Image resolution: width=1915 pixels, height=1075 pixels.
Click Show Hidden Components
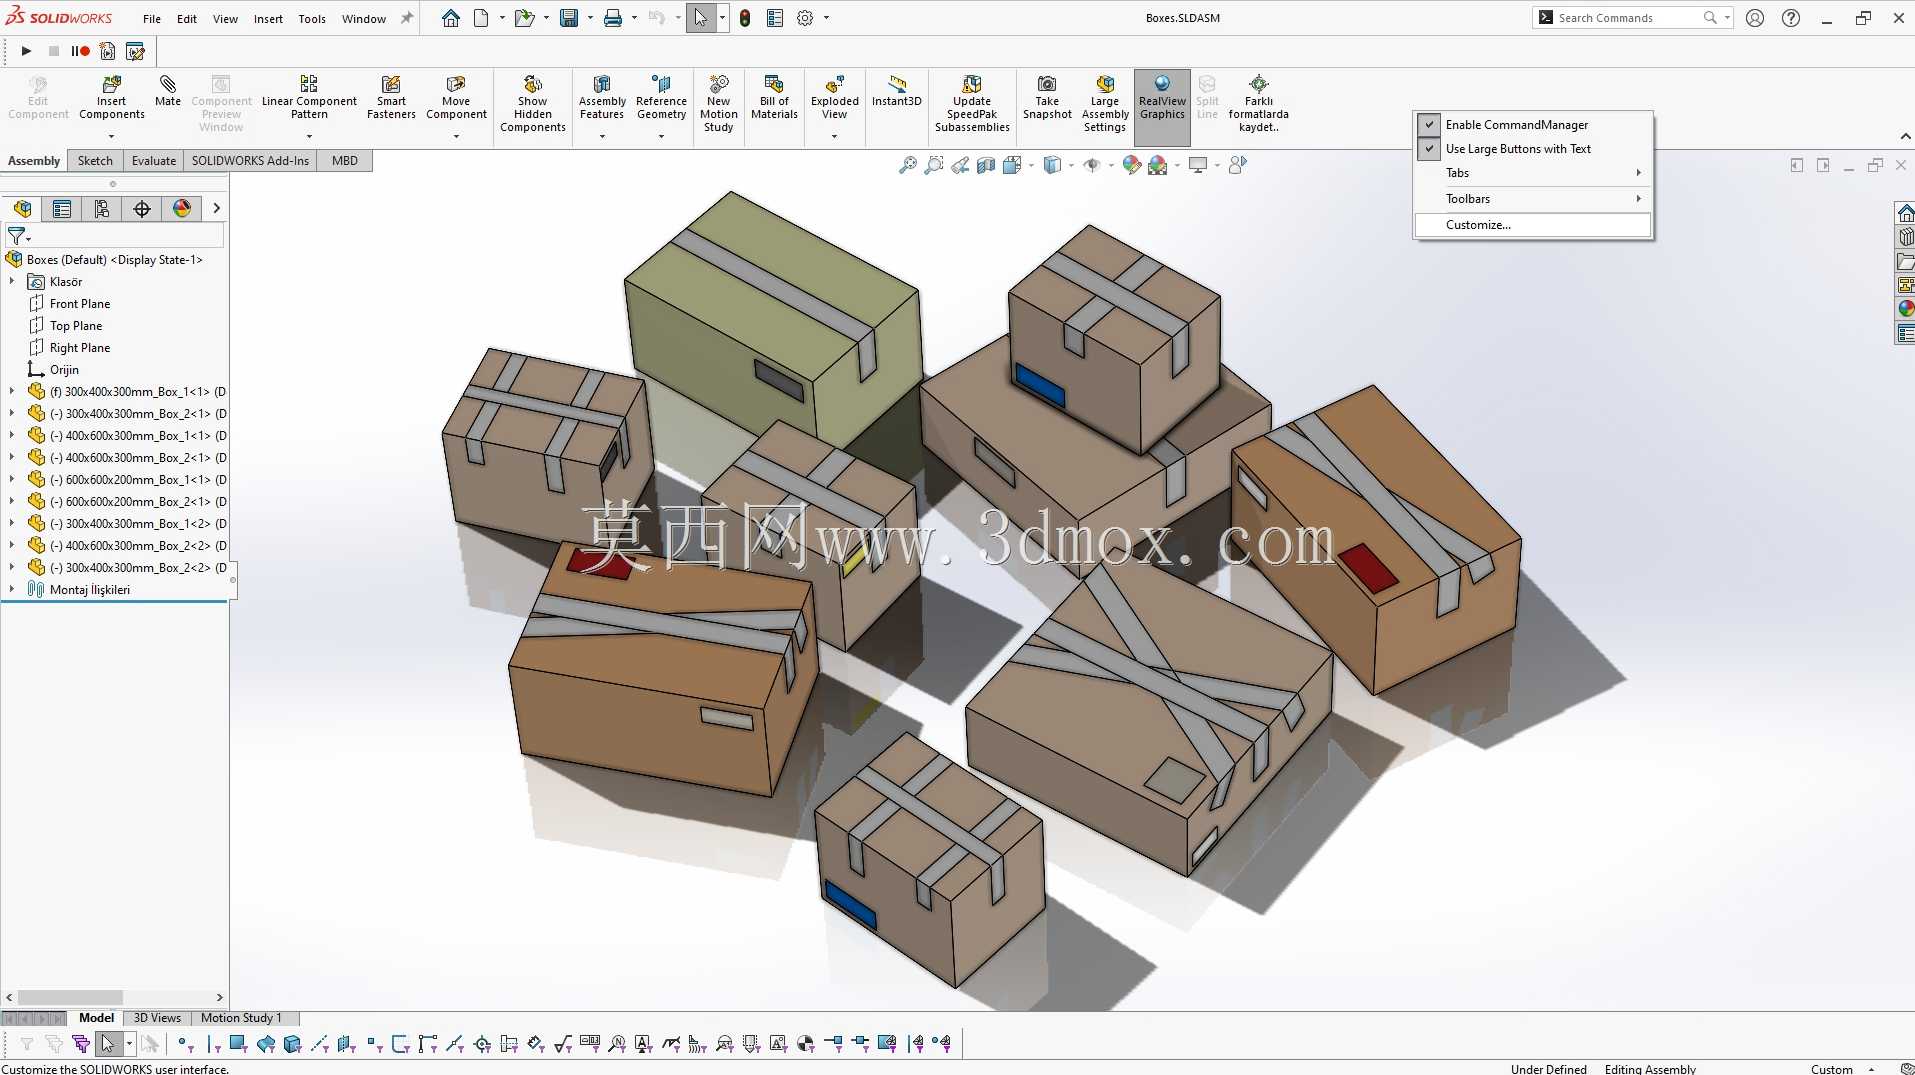pyautogui.click(x=533, y=104)
